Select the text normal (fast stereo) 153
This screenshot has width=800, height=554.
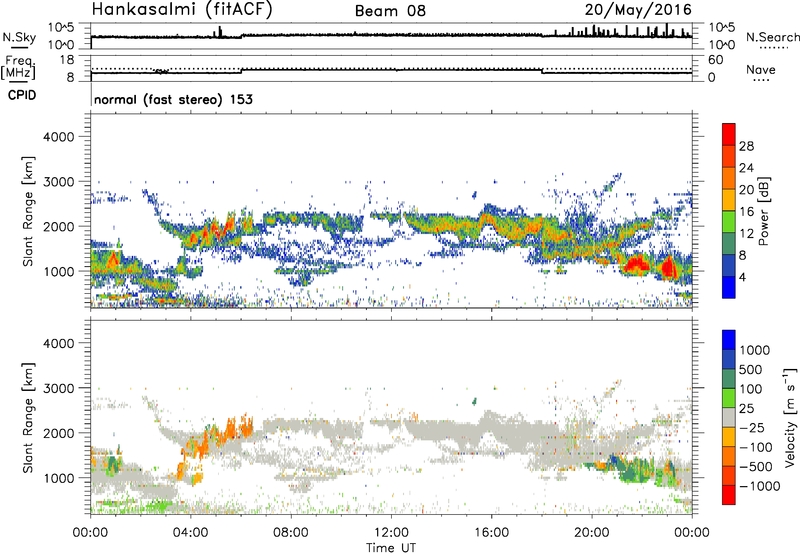(173, 99)
